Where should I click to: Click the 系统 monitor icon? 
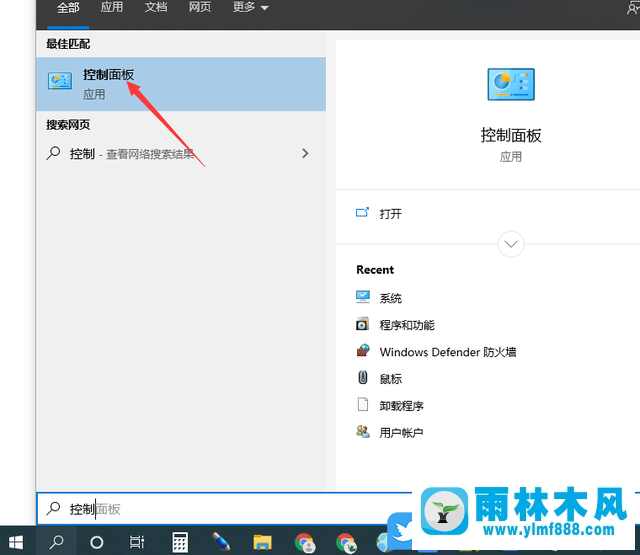click(x=362, y=297)
